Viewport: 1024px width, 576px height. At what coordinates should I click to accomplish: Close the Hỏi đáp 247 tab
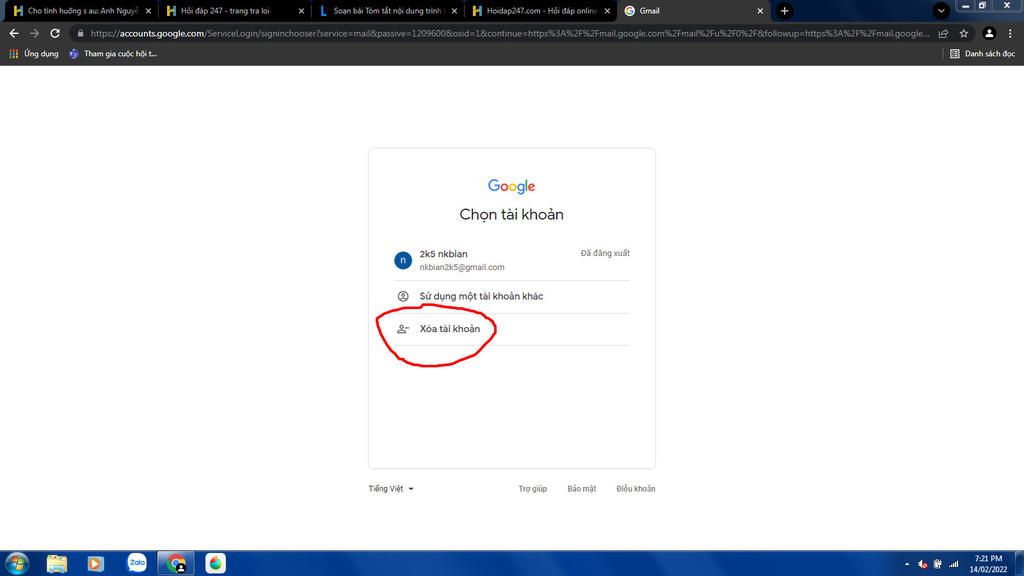pyautogui.click(x=301, y=11)
